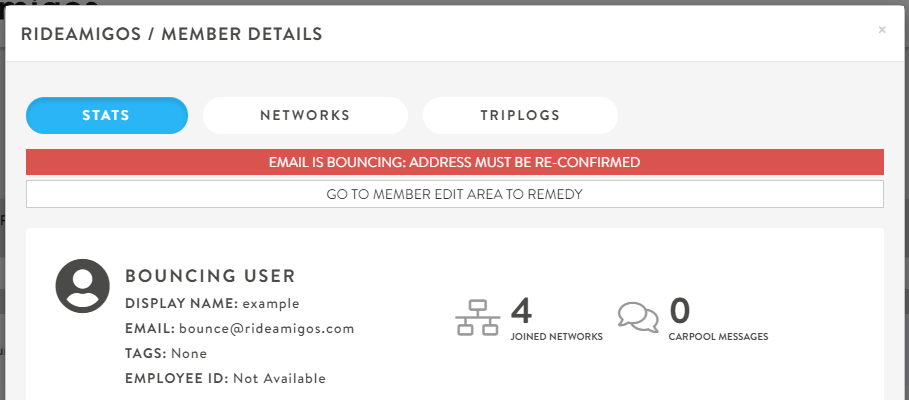
Task: Click the joined networks count 4
Action: tap(522, 311)
